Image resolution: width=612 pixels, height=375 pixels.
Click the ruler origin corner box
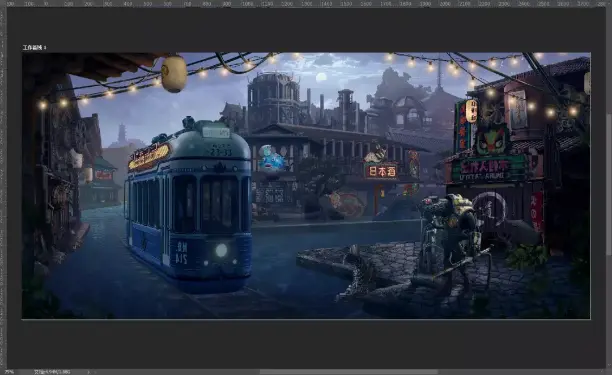tap(2, 3)
